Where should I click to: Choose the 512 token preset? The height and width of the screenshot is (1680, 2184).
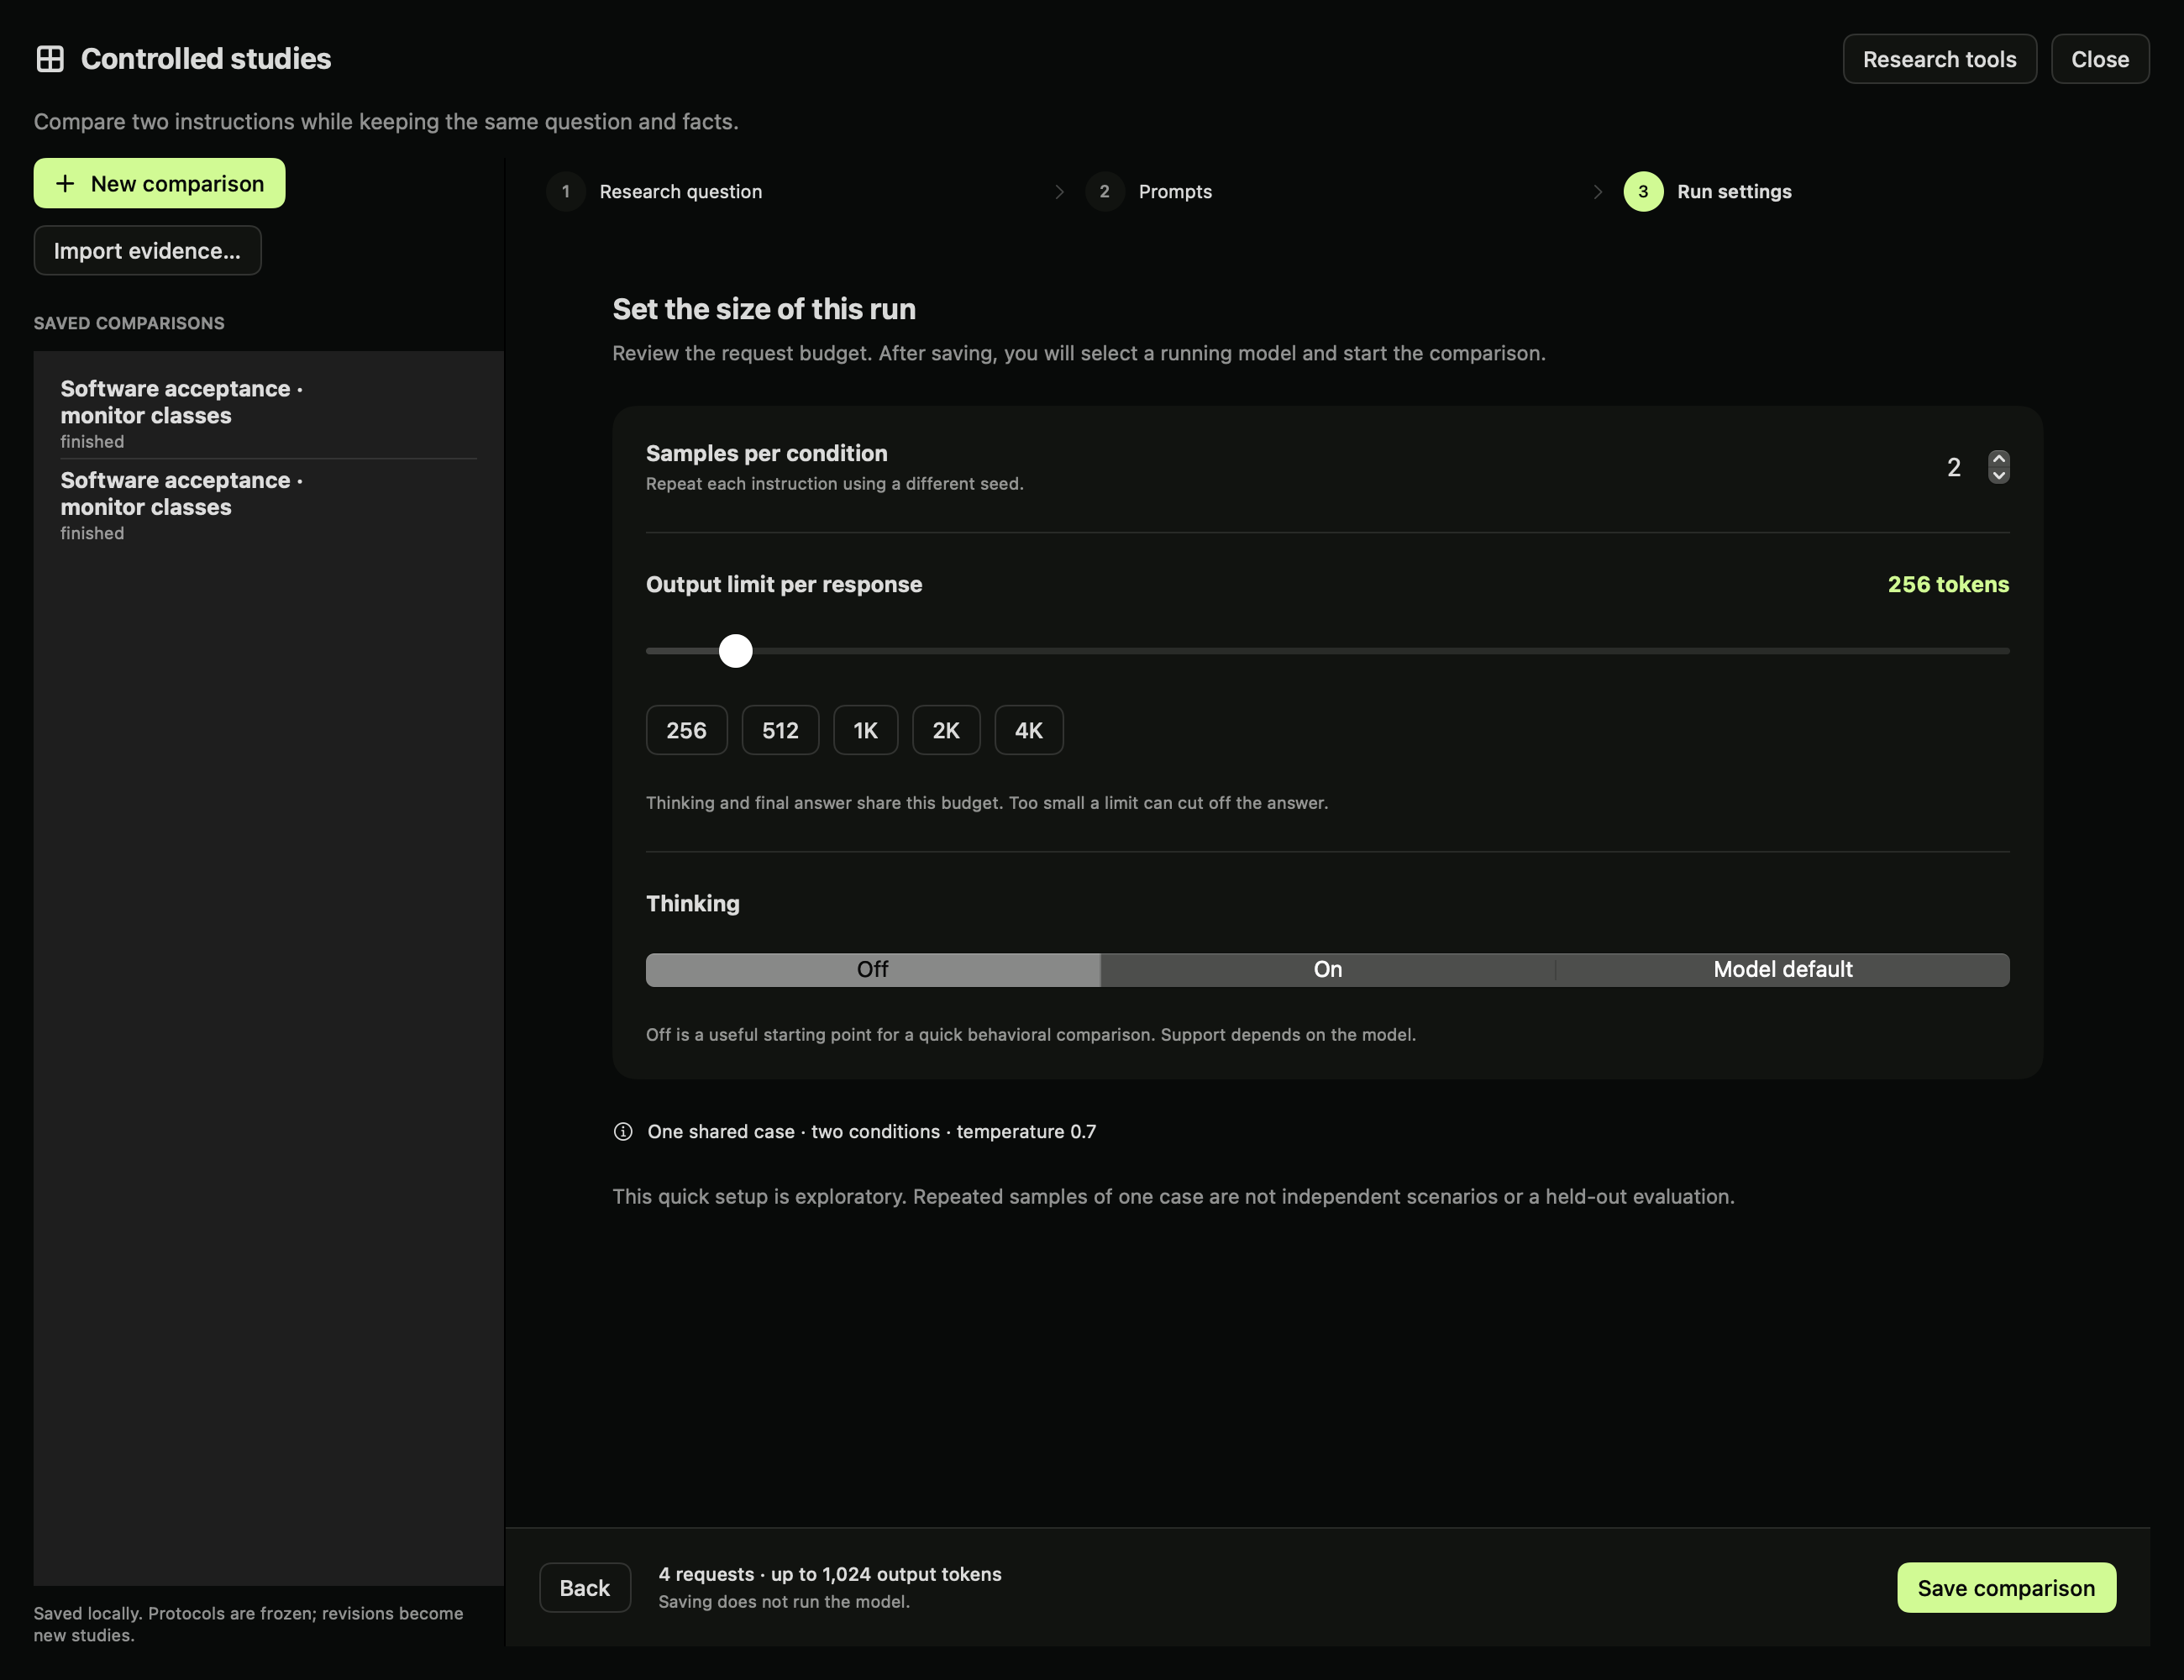click(780, 730)
